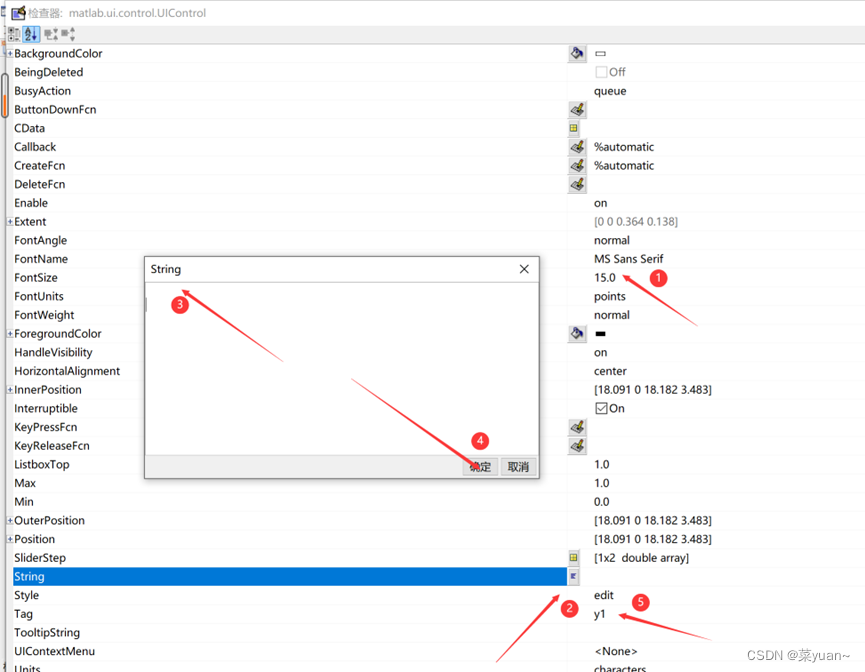865x672 pixels.
Task: Expand the ForegroundColor property
Action: coord(10,333)
